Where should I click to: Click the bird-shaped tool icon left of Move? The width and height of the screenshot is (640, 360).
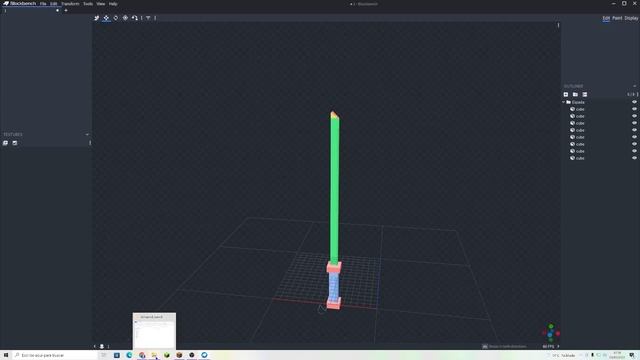[x=97, y=18]
